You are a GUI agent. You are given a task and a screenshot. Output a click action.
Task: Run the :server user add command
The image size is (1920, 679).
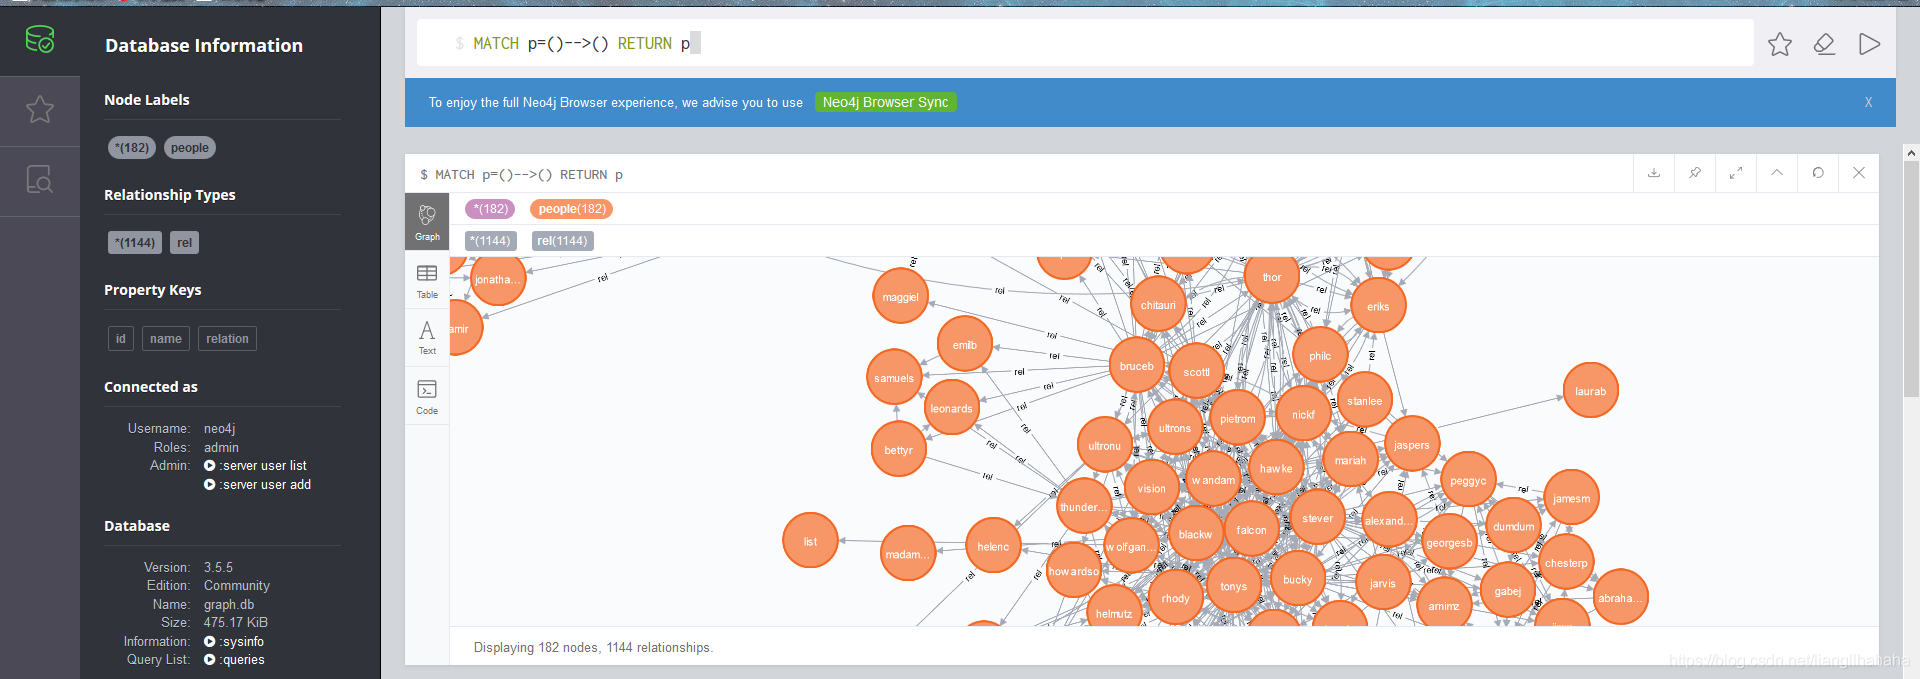(258, 485)
